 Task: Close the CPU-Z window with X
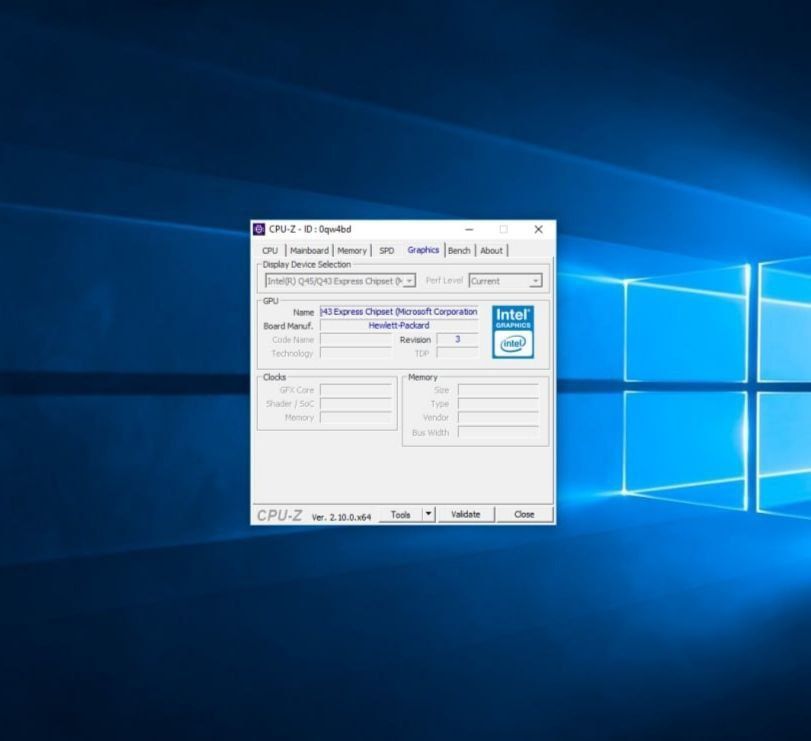coord(538,229)
